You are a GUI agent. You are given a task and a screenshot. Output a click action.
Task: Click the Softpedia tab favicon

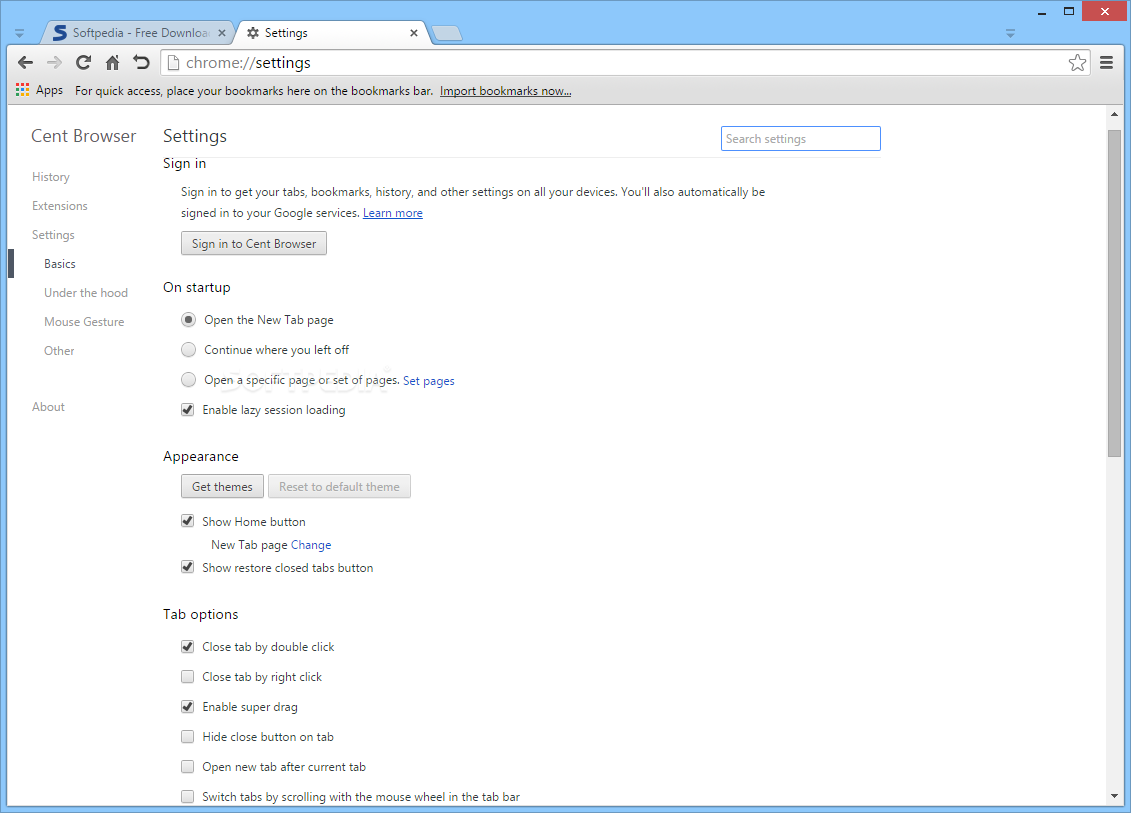[60, 32]
